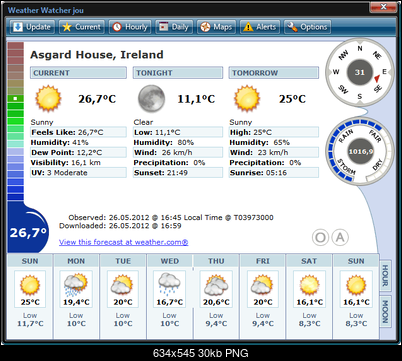Select Wednesday's rainy forecast icon
This screenshot has width=402, height=361.
pyautogui.click(x=169, y=284)
